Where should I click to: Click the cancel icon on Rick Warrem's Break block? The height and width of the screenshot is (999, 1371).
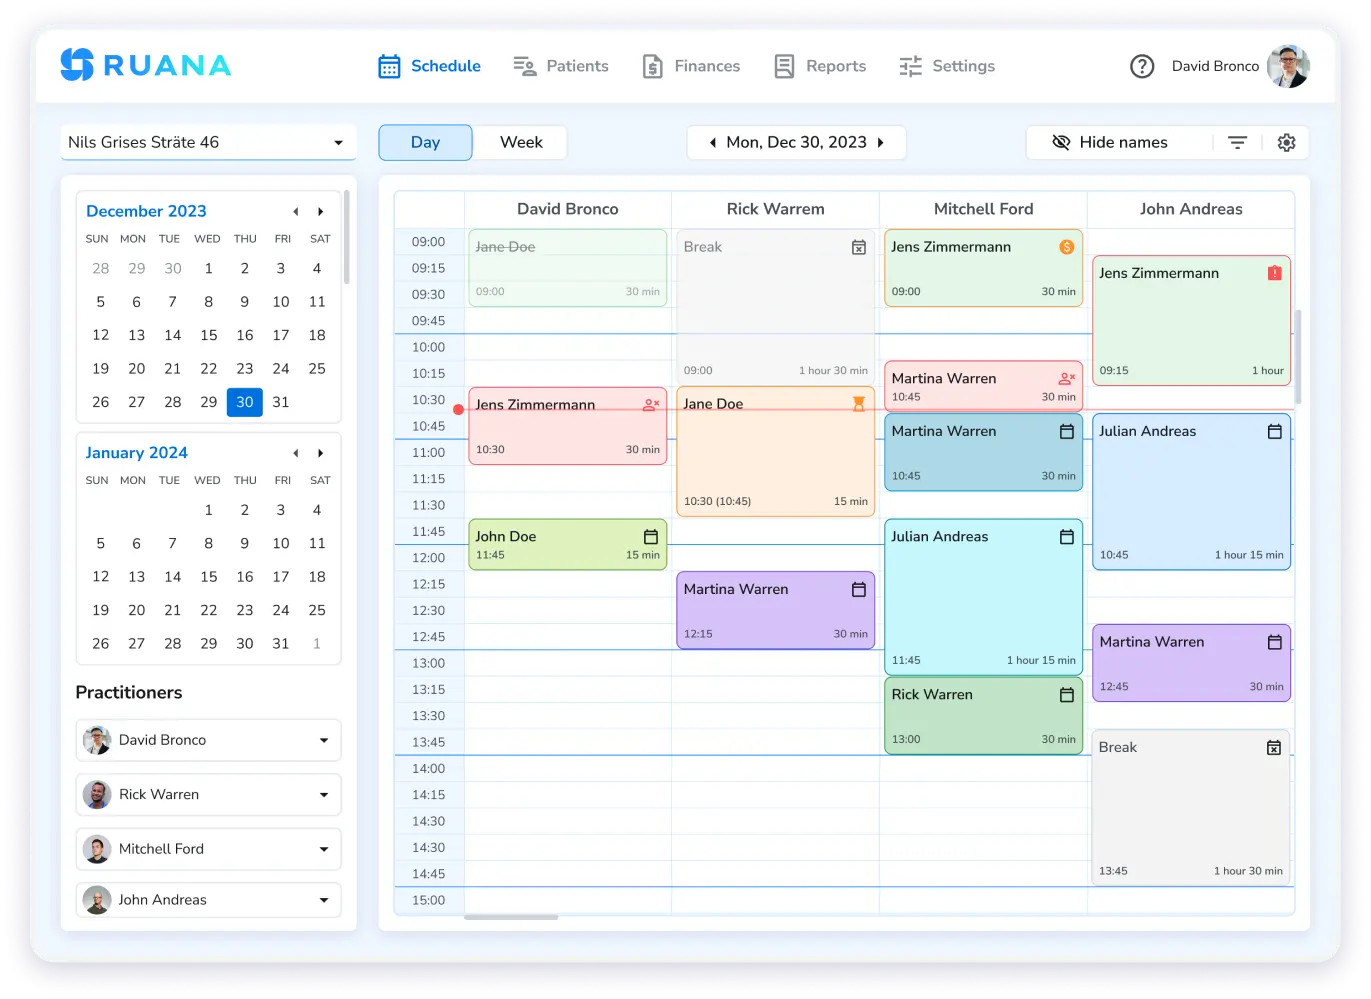pos(859,246)
